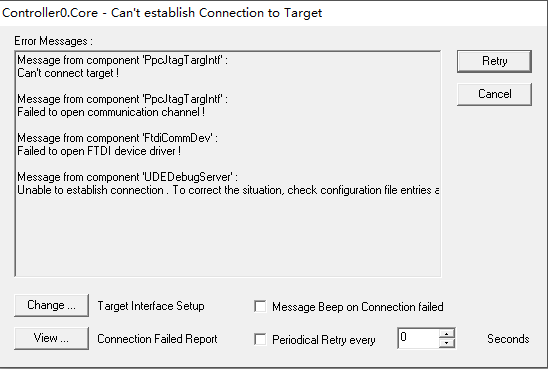Click the "Connection Failed Report" label

[157, 339]
